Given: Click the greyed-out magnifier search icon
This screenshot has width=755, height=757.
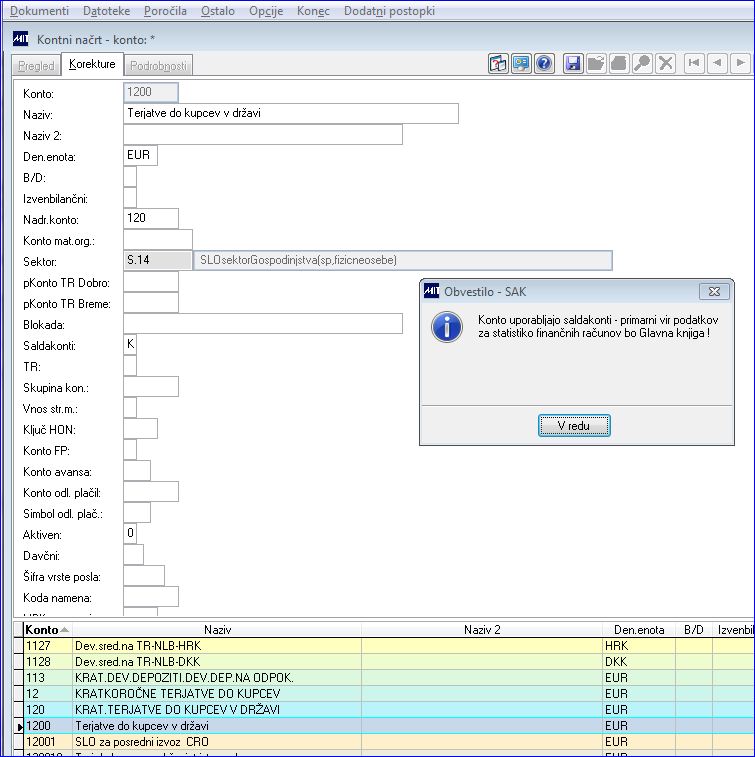Looking at the screenshot, I should coord(642,63).
